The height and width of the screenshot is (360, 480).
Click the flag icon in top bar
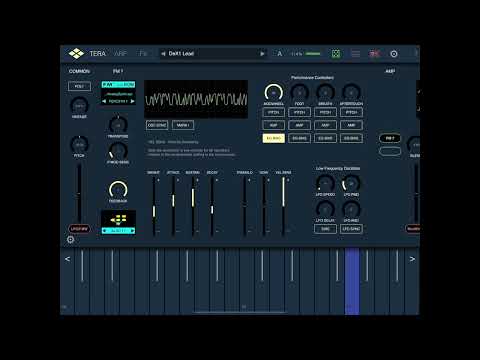pyautogui.click(x=374, y=54)
